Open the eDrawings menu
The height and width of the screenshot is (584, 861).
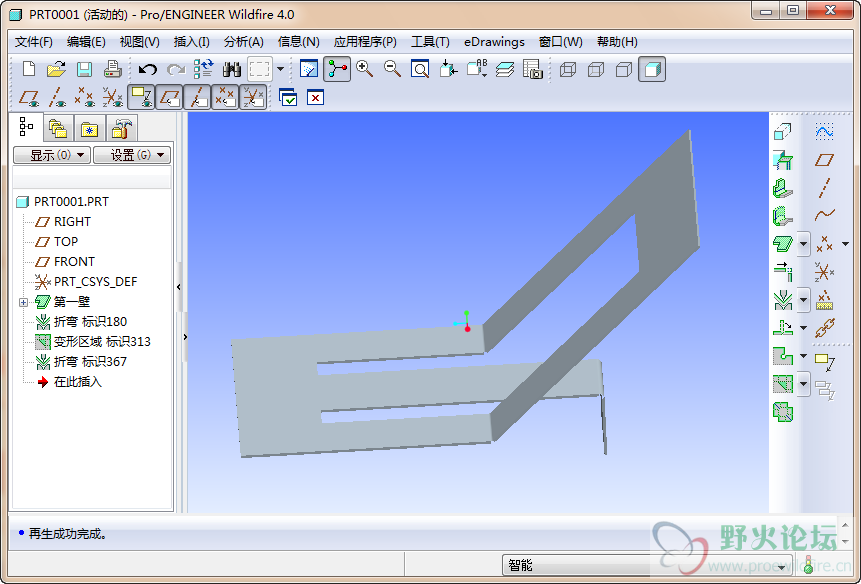[x=494, y=42]
